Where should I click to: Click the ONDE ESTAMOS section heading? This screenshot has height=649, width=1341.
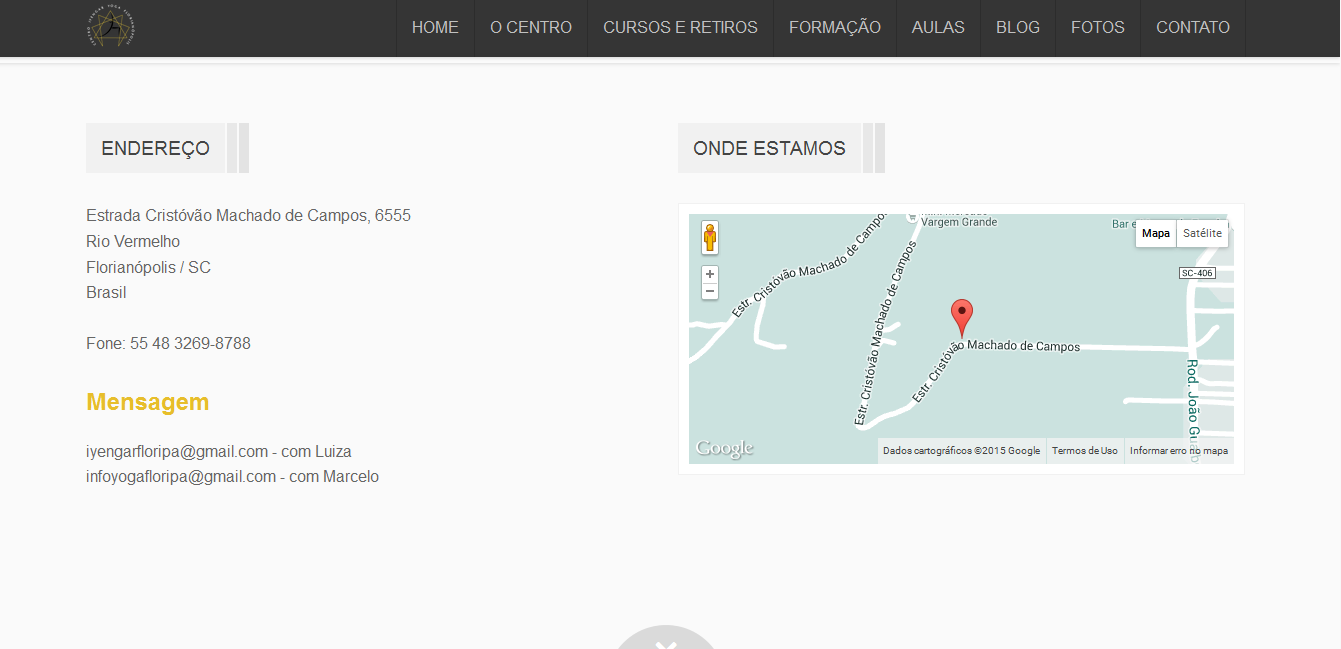pyautogui.click(x=769, y=148)
